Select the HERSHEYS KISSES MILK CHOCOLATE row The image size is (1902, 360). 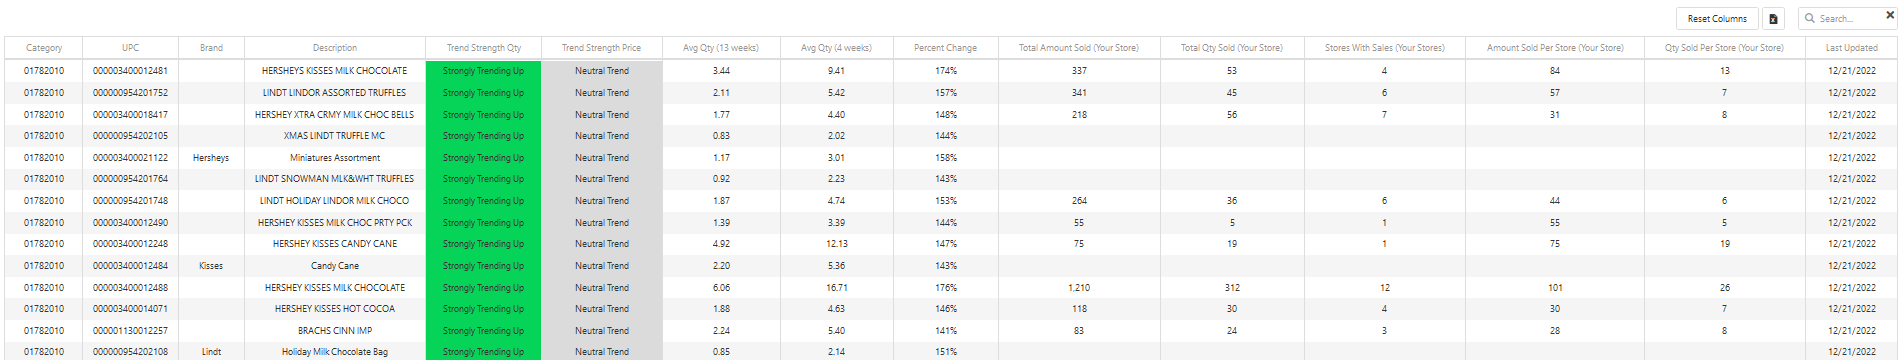coord(950,71)
